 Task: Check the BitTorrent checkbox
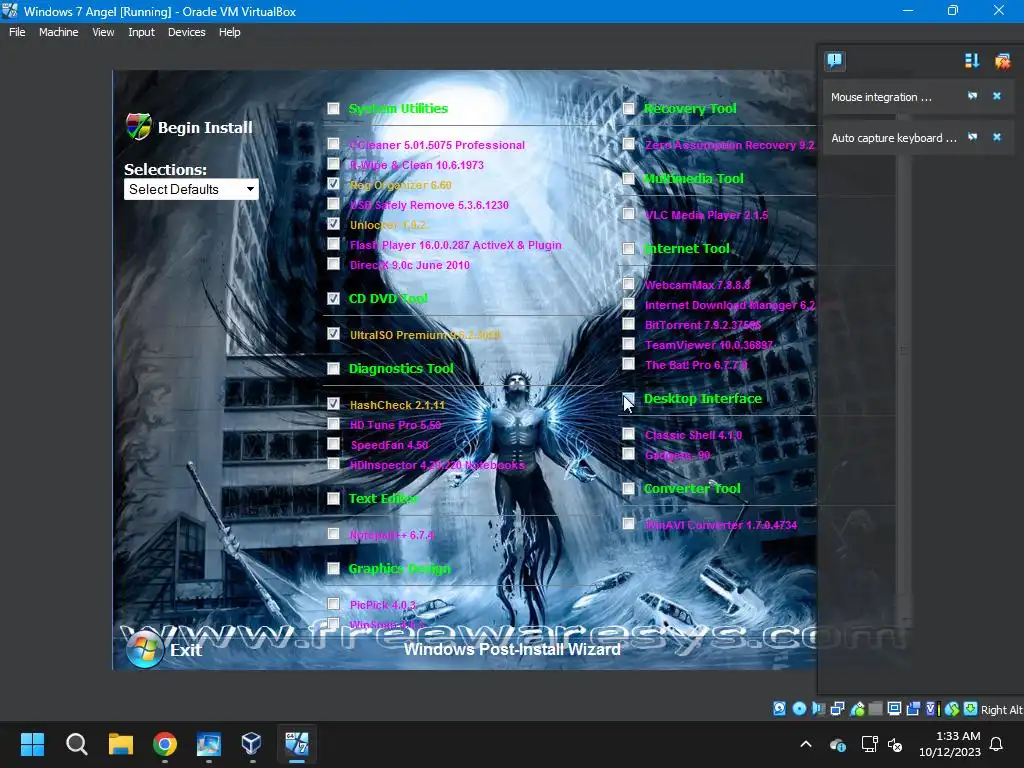pos(628,323)
